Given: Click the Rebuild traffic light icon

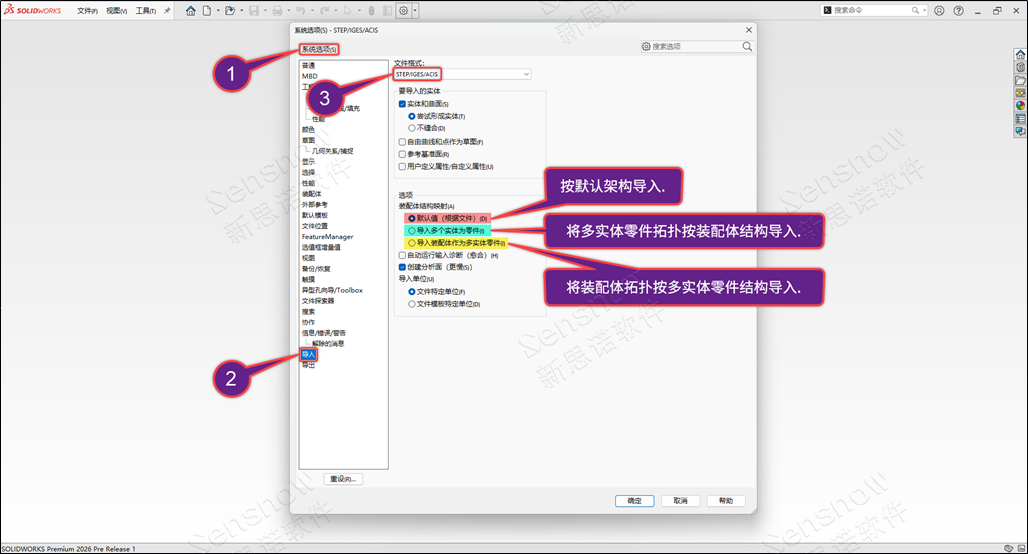Looking at the screenshot, I should click(x=371, y=10).
